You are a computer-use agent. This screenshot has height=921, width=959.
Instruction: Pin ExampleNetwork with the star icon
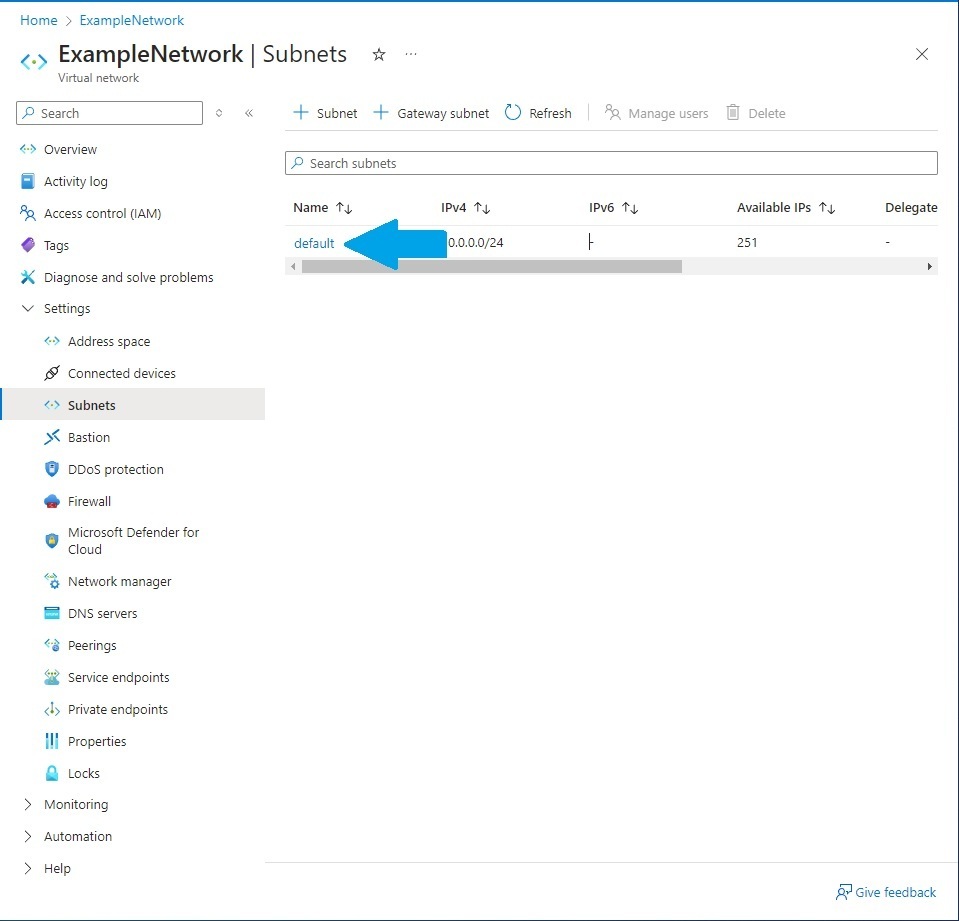click(378, 56)
